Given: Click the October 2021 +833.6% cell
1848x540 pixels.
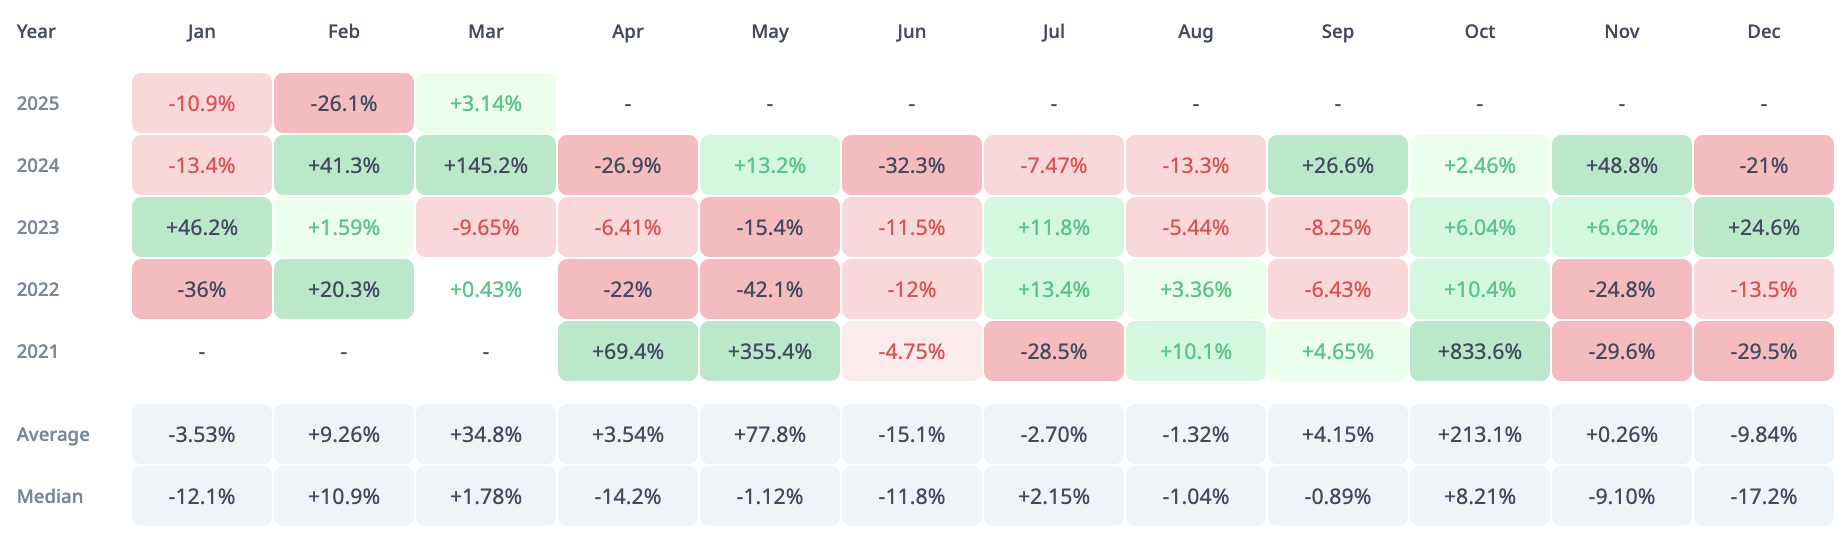Looking at the screenshot, I should tap(1480, 351).
